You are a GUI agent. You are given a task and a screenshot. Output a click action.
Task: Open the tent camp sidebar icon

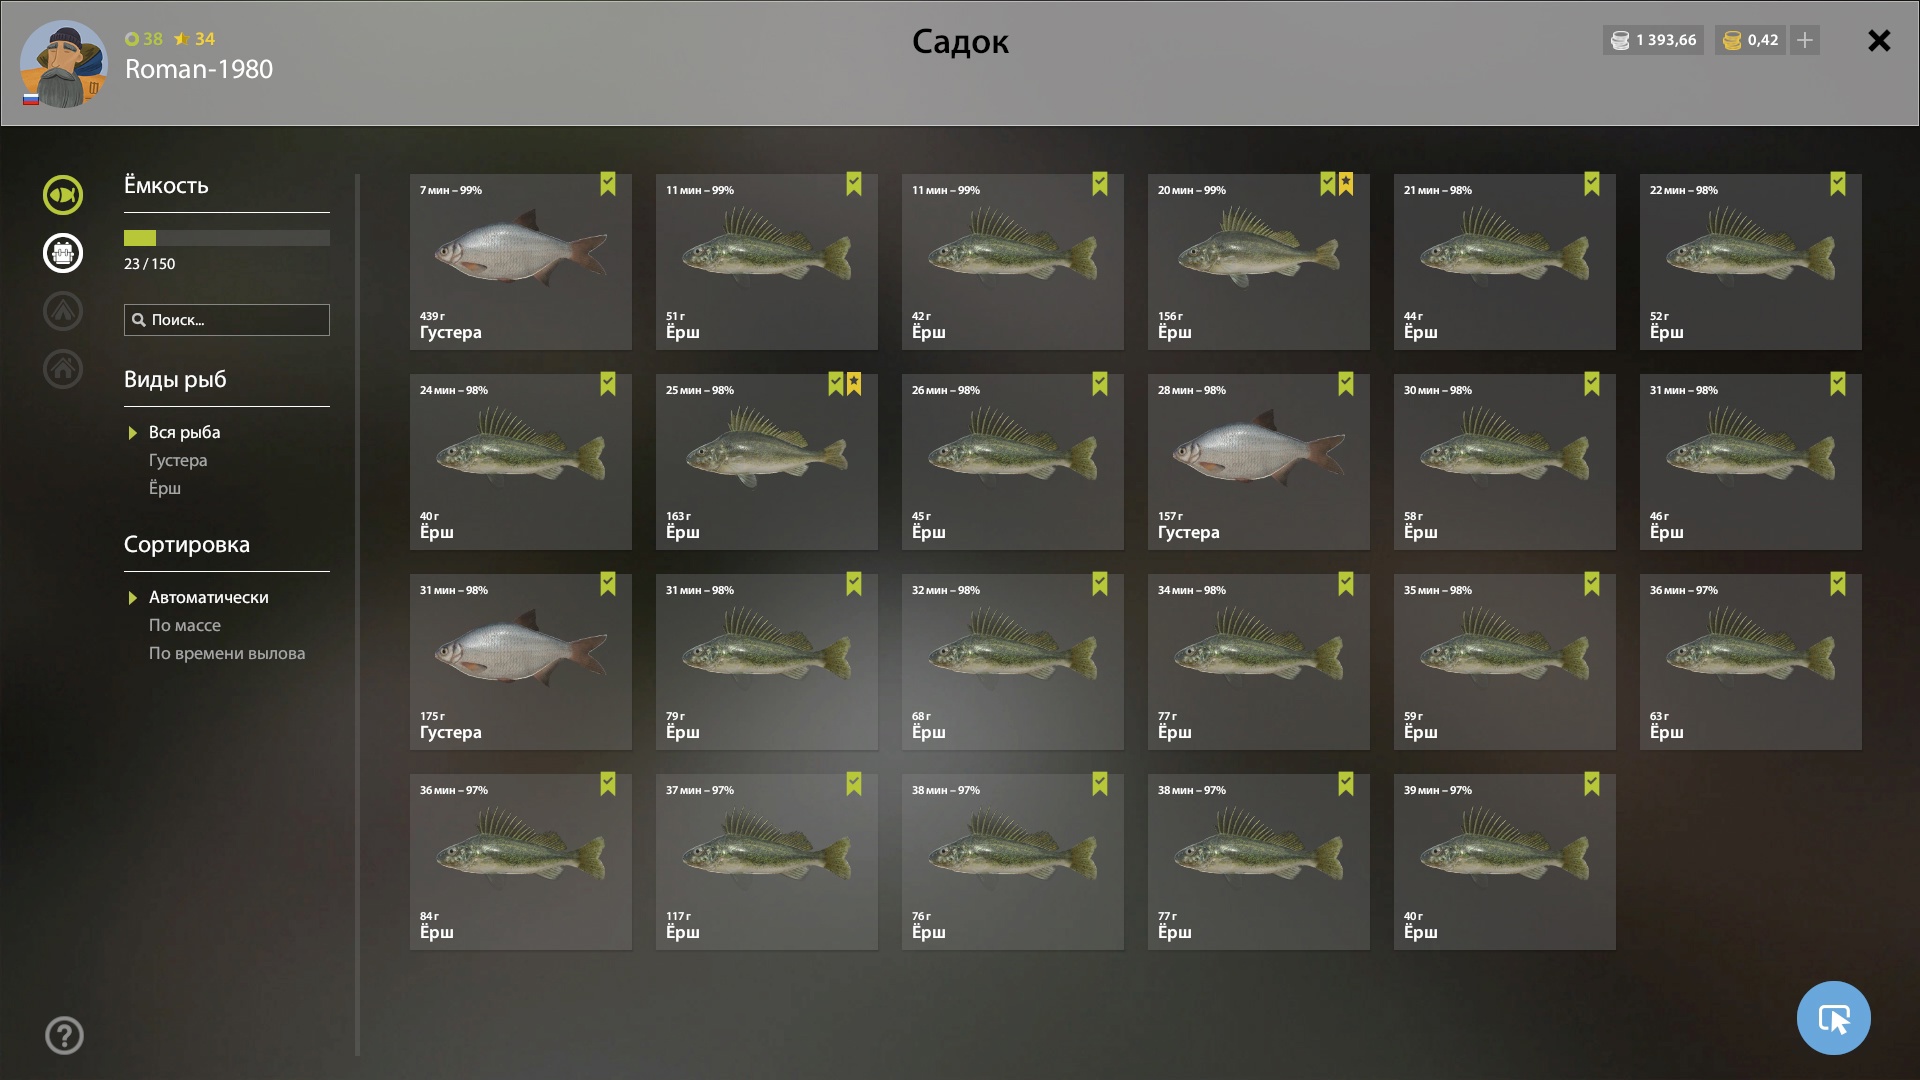point(63,311)
